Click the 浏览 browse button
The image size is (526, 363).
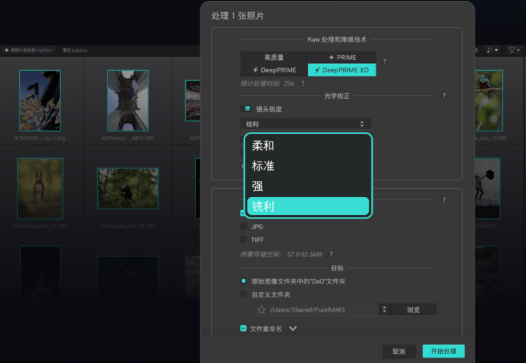point(413,310)
